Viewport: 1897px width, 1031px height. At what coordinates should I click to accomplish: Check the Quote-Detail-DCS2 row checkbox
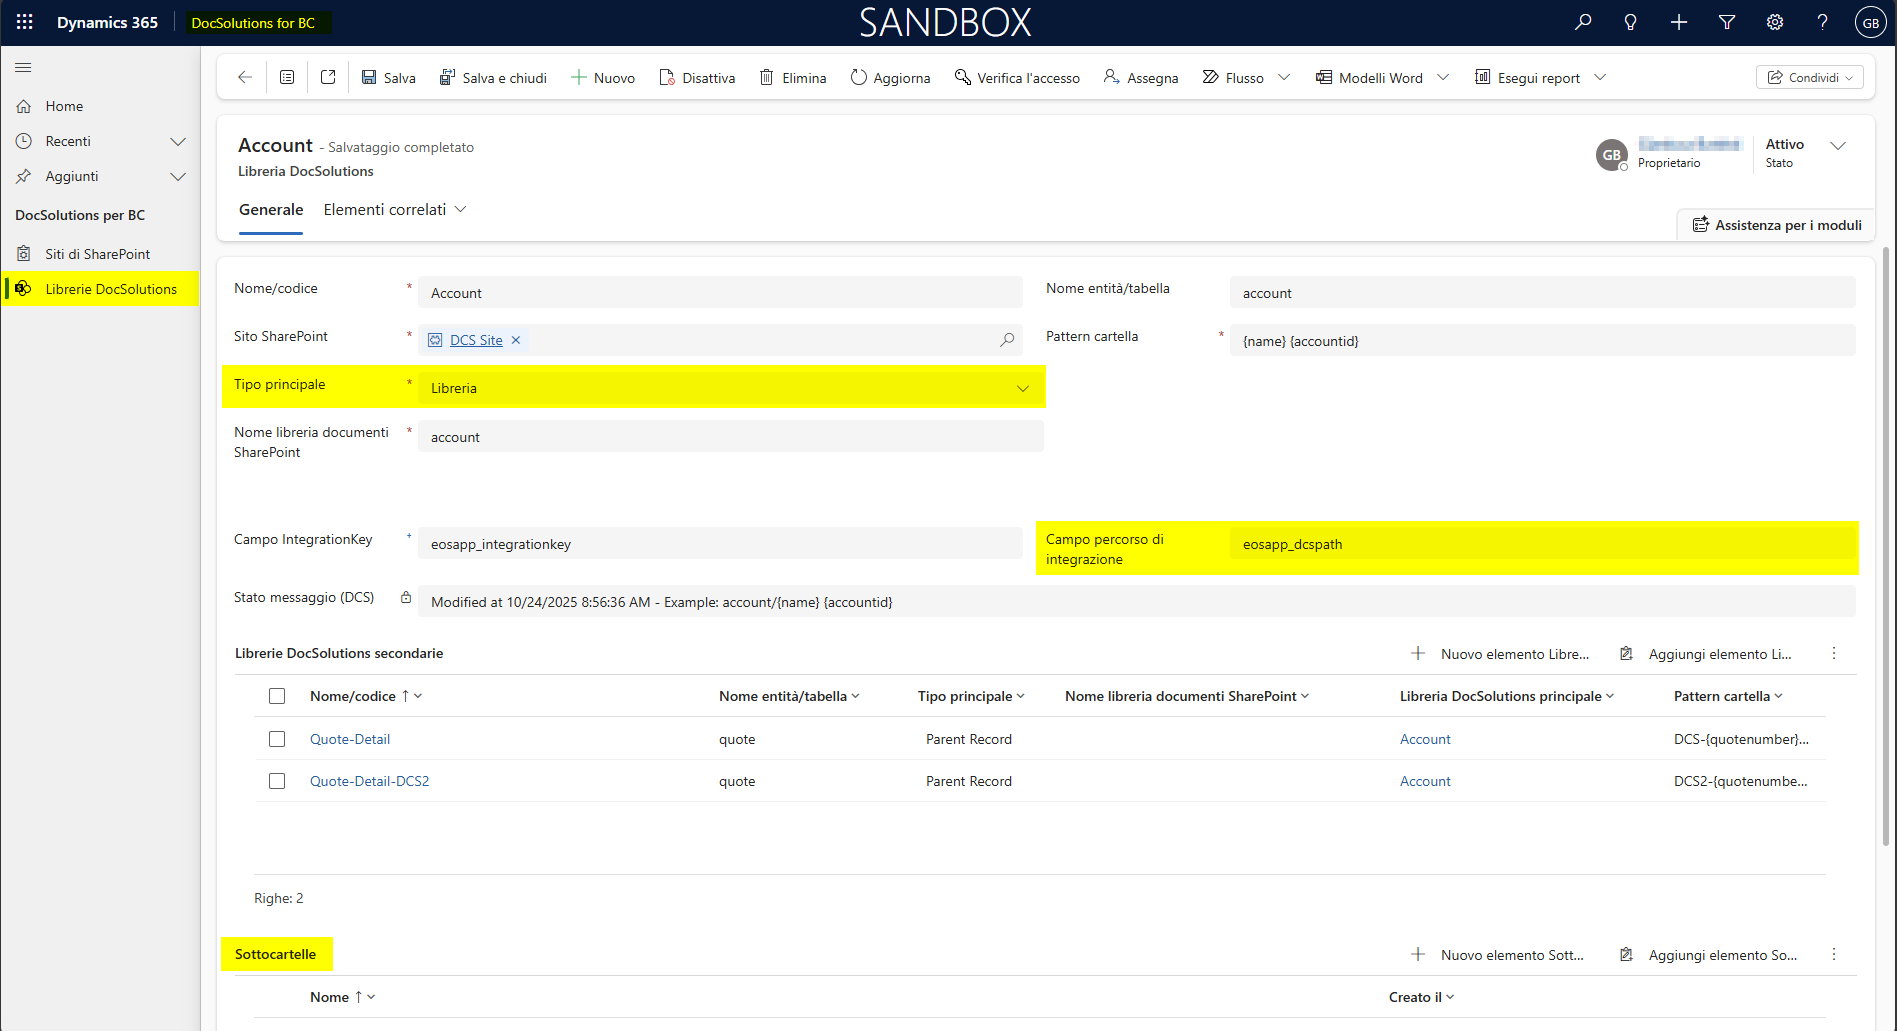coord(277,781)
